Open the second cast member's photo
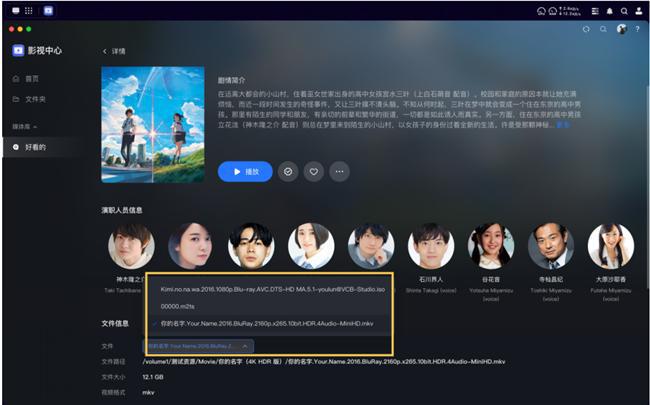This screenshot has height=405, width=650. point(191,246)
